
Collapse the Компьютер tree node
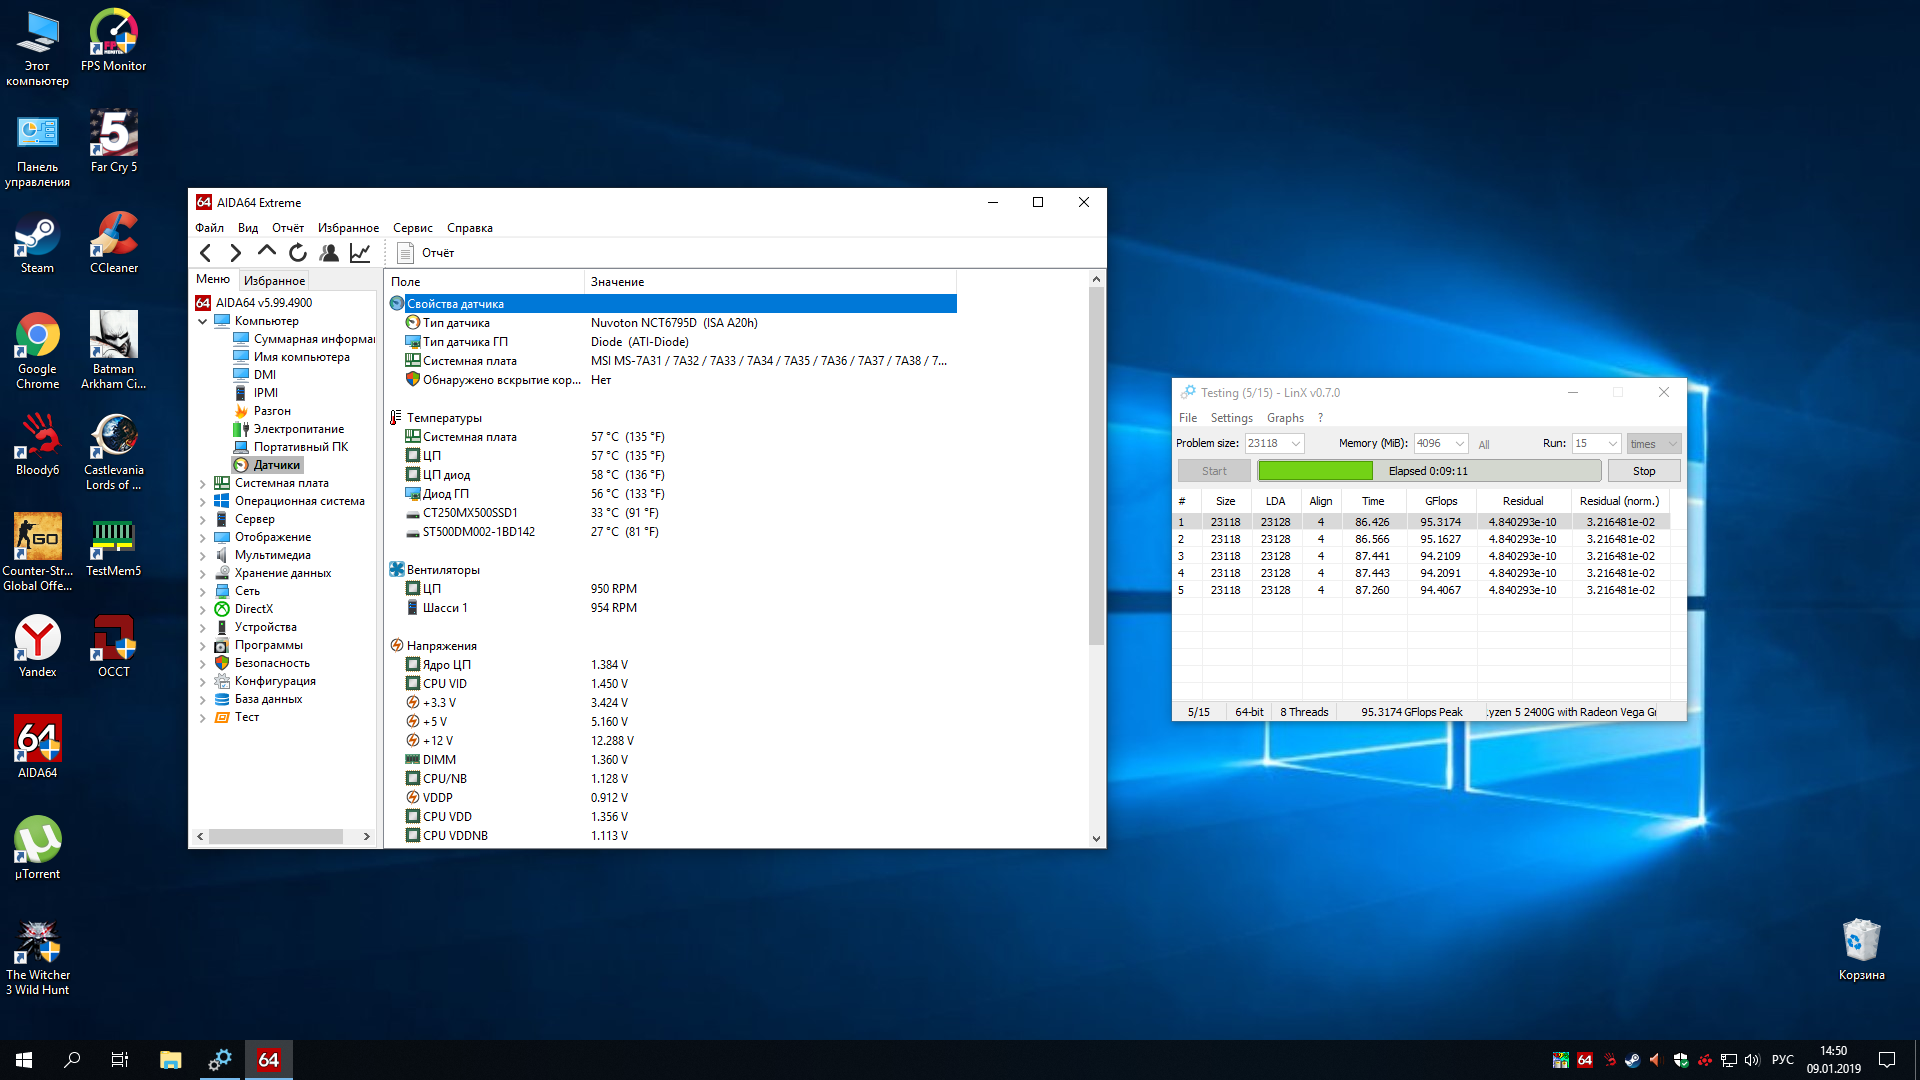[x=203, y=321]
